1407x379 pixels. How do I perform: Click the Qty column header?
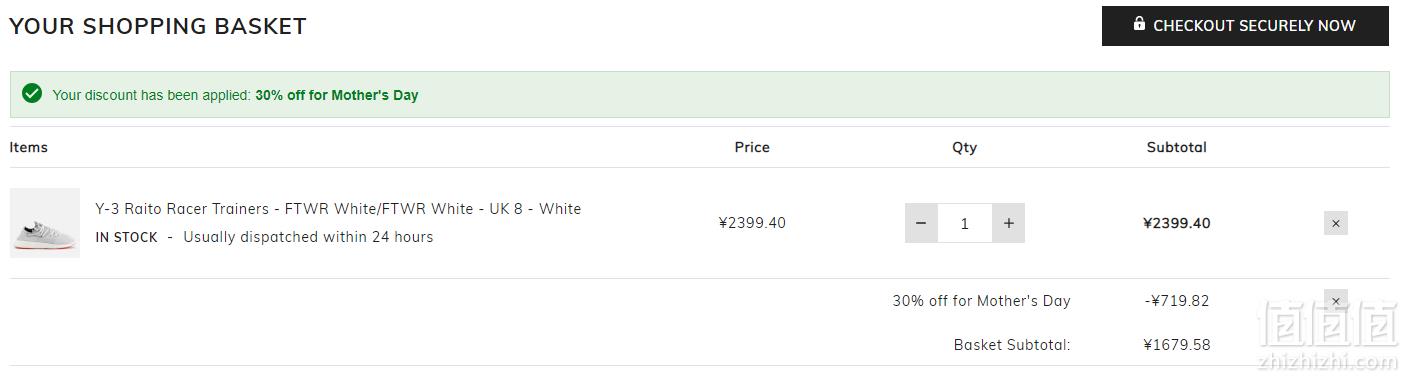pyautogui.click(x=964, y=147)
